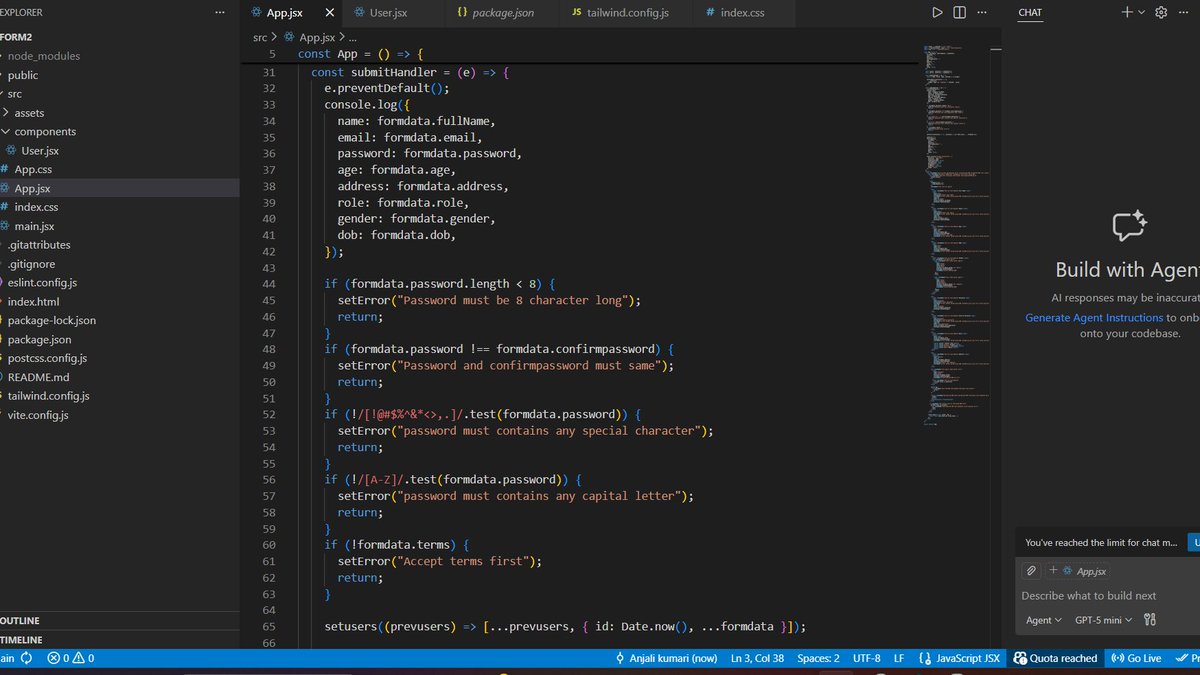1200x675 pixels.
Task: Open .gitignore file
Action: [32, 264]
